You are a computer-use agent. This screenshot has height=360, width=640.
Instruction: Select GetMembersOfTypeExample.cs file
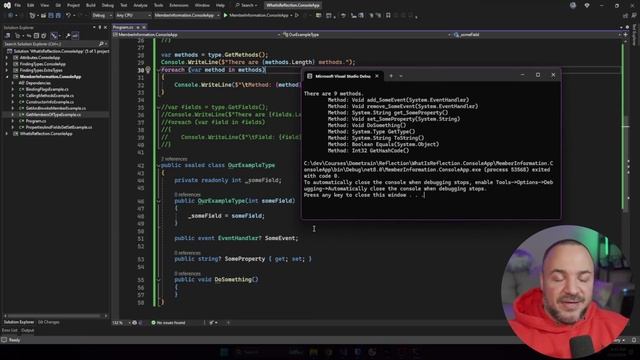click(x=53, y=115)
